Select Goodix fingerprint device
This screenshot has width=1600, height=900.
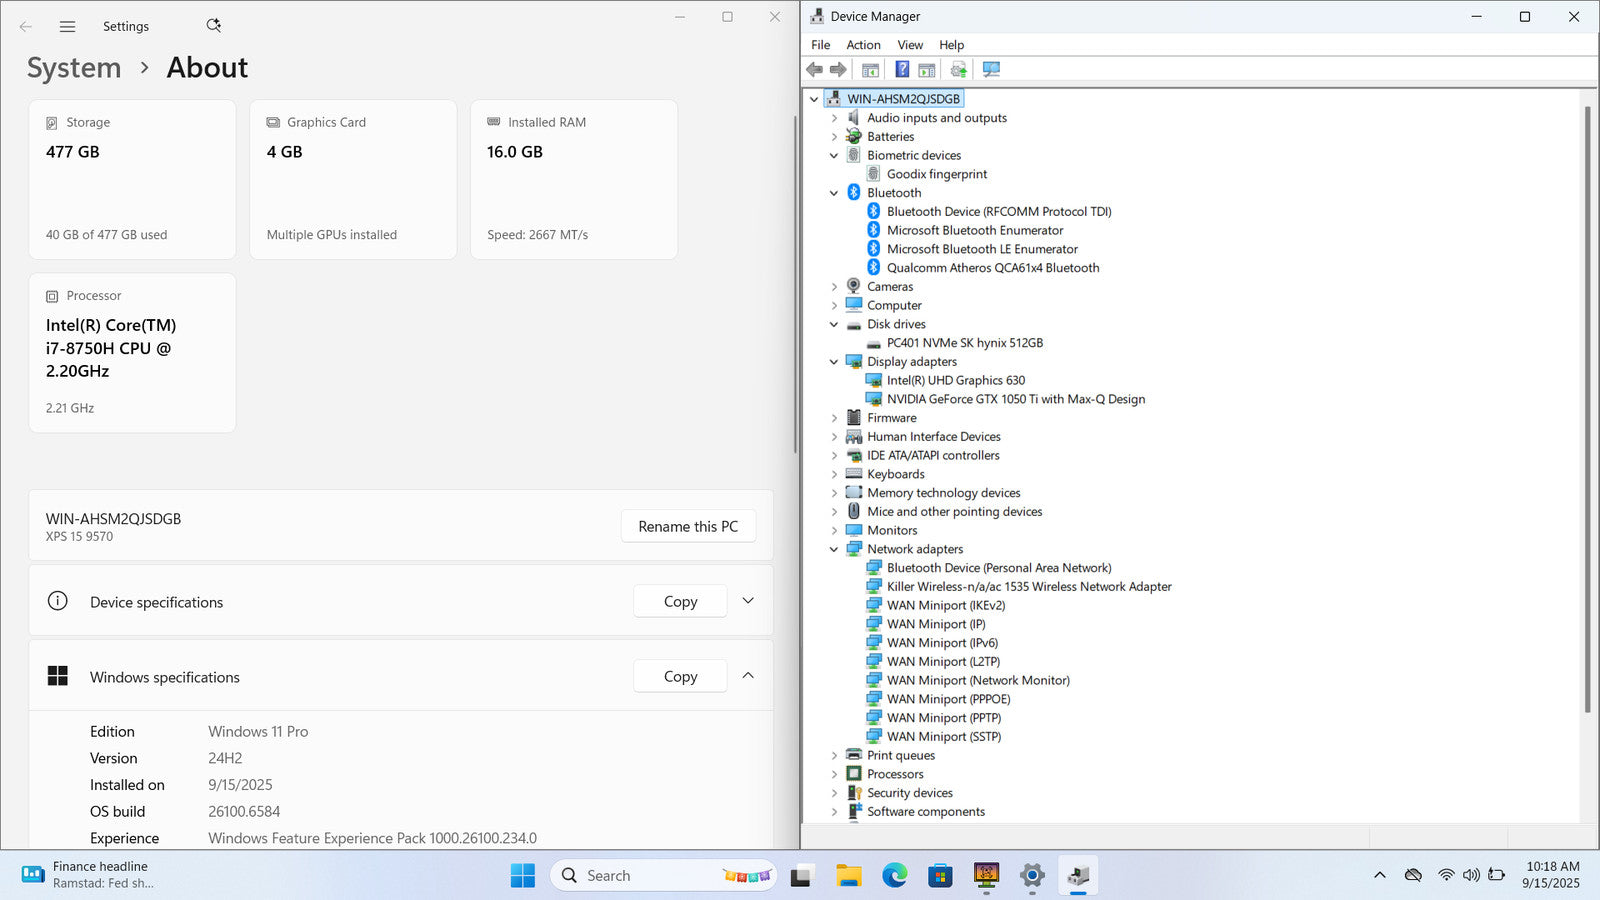936,174
